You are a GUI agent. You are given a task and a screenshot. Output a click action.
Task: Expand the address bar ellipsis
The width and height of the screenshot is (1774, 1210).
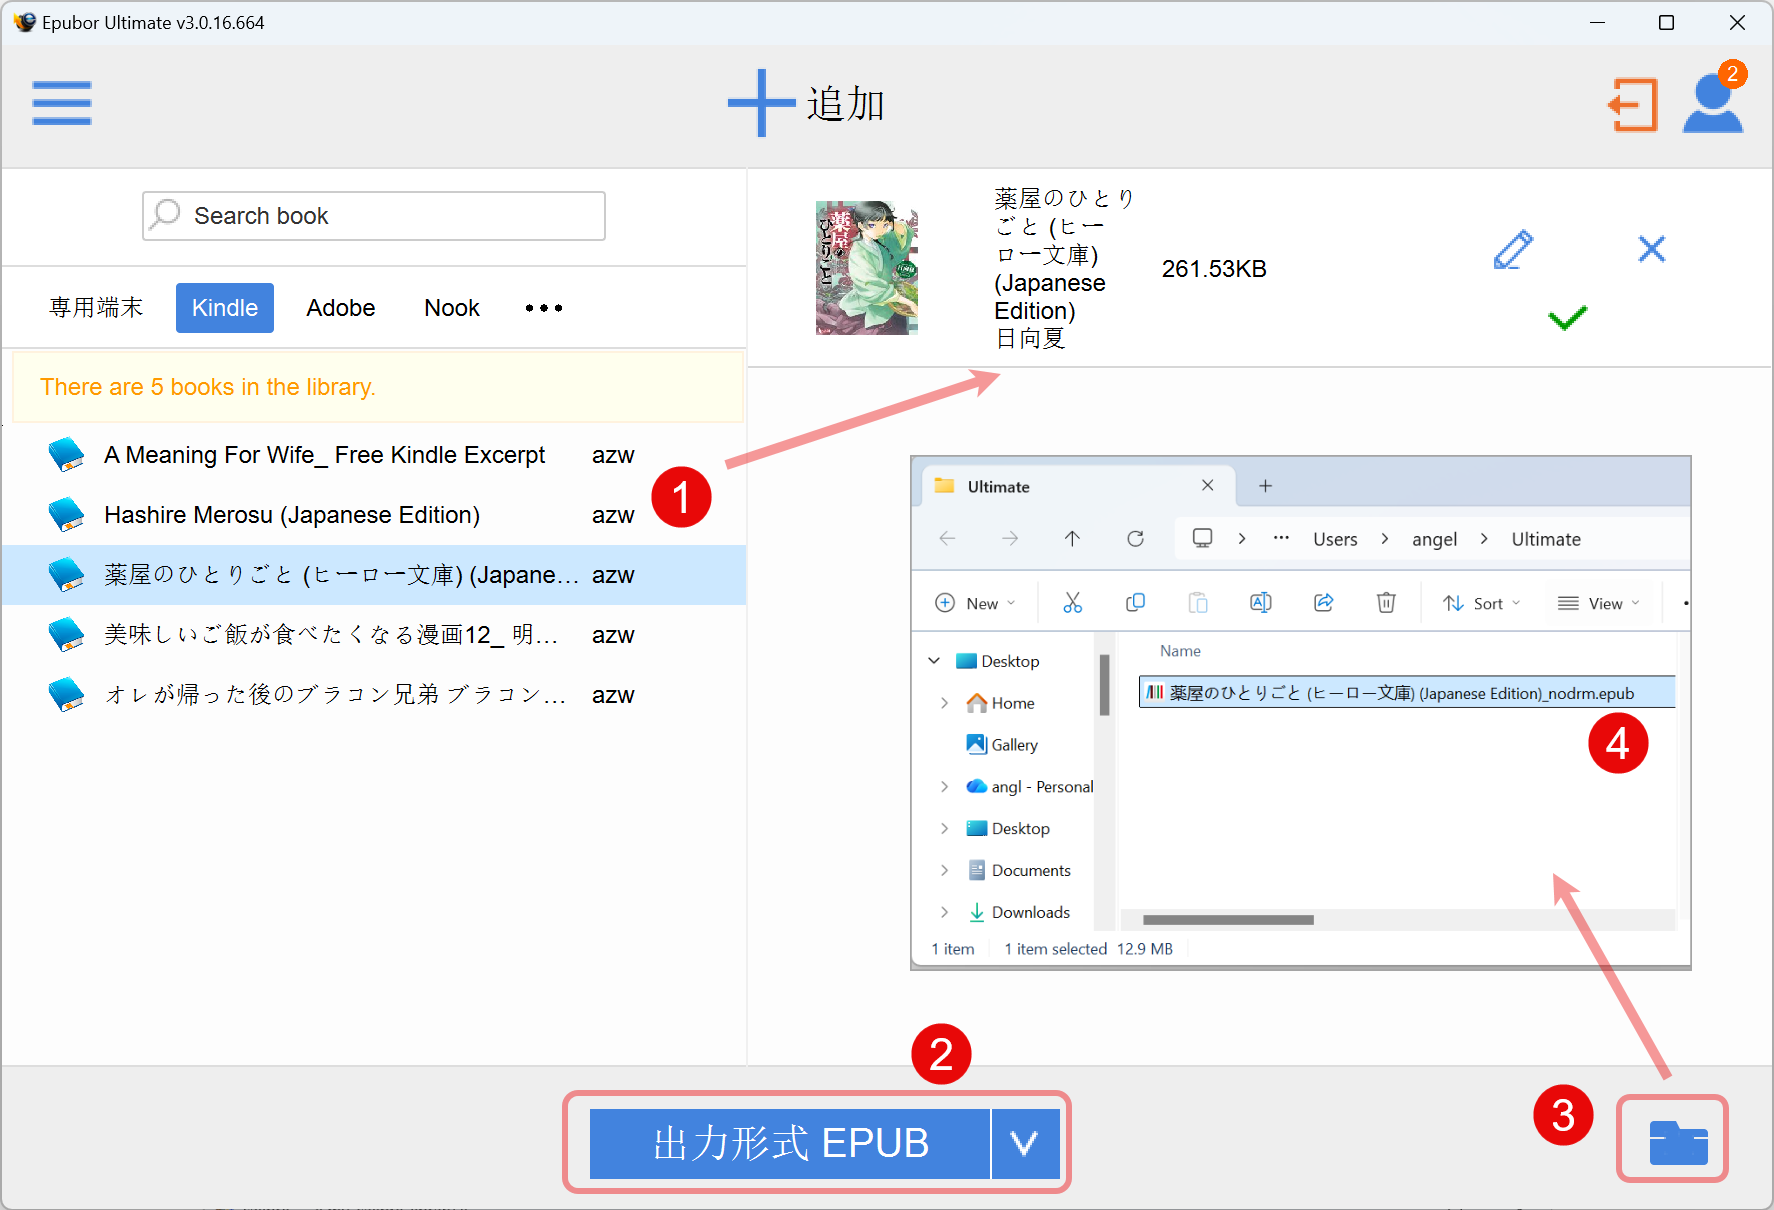[x=1281, y=538]
